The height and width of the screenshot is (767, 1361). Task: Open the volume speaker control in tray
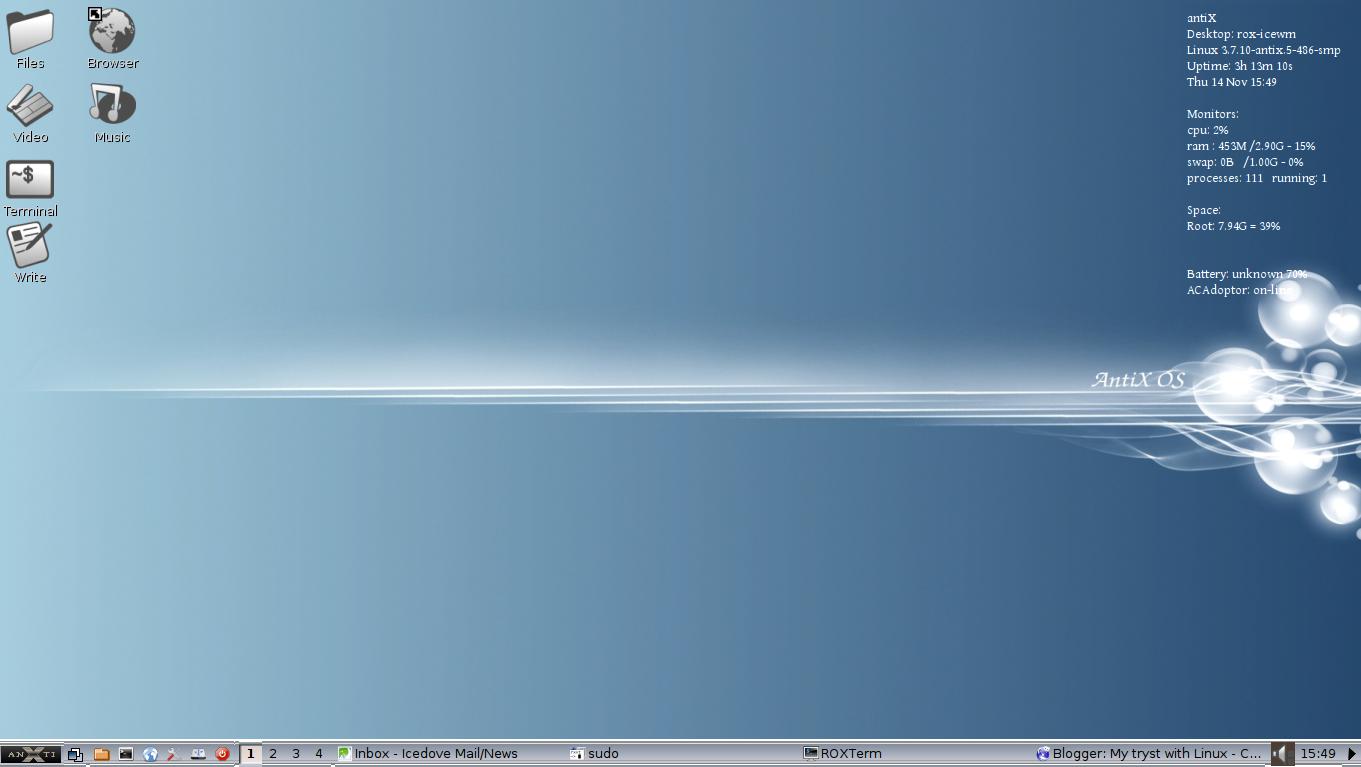pyautogui.click(x=1281, y=754)
